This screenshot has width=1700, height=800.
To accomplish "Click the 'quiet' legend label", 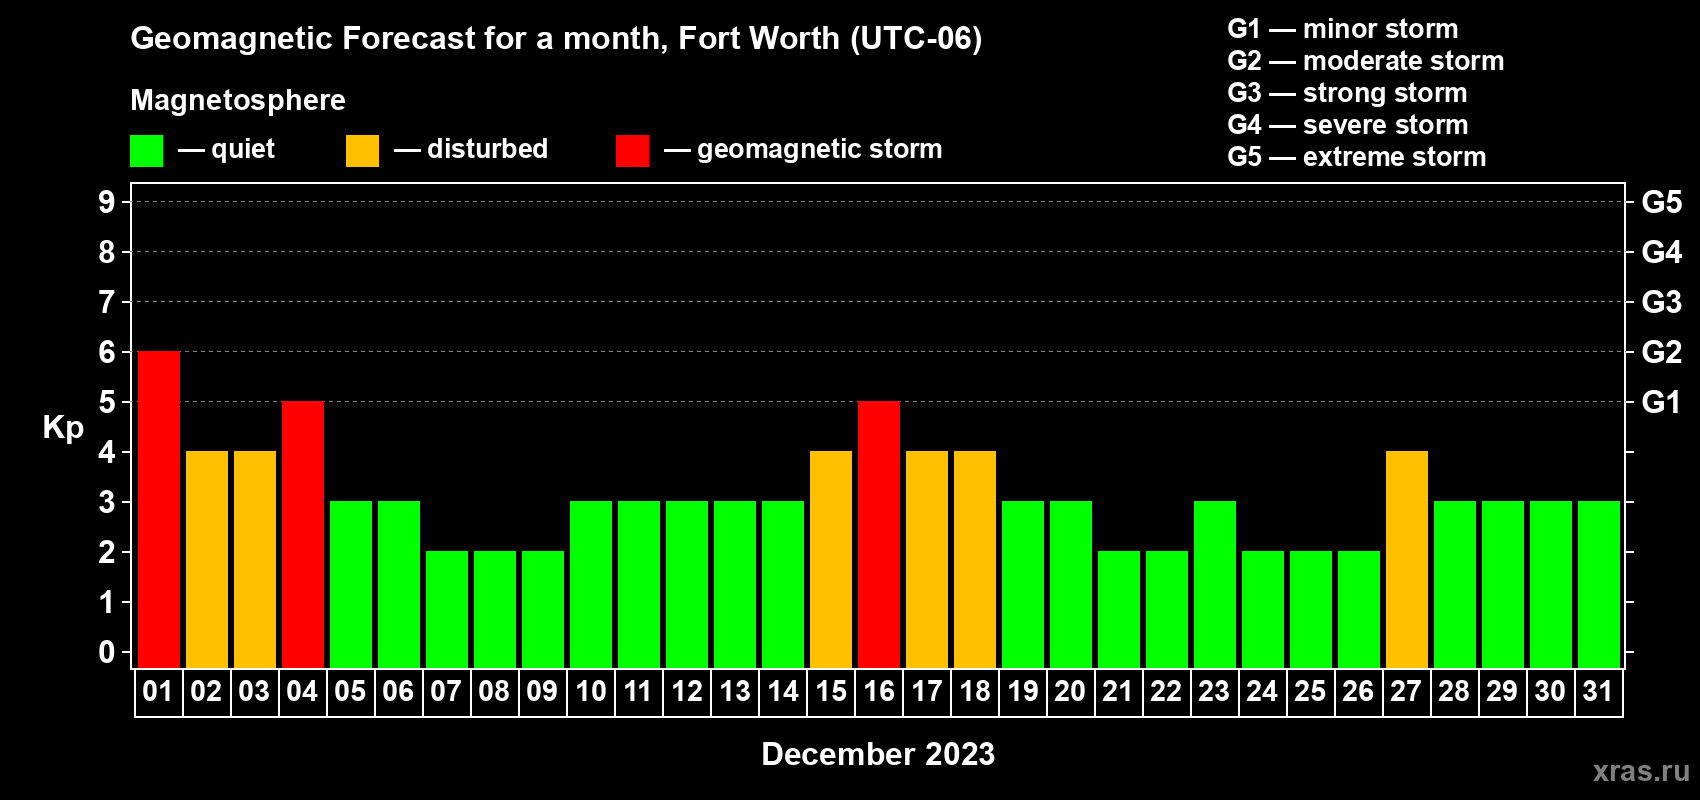I will [243, 149].
